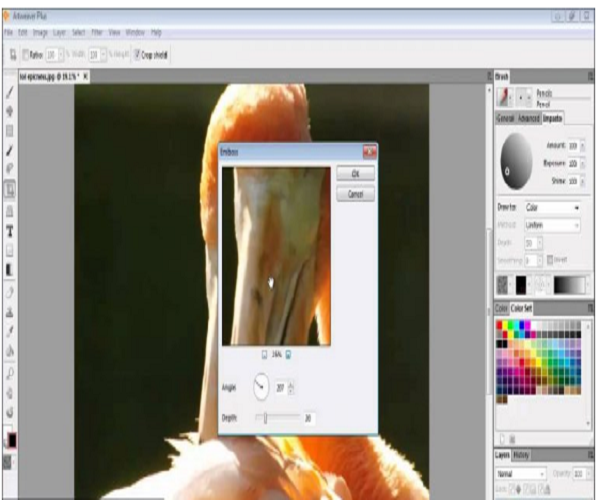Adjust the Angle value stepper
Viewport: 600px width, 500px height.
(291, 388)
